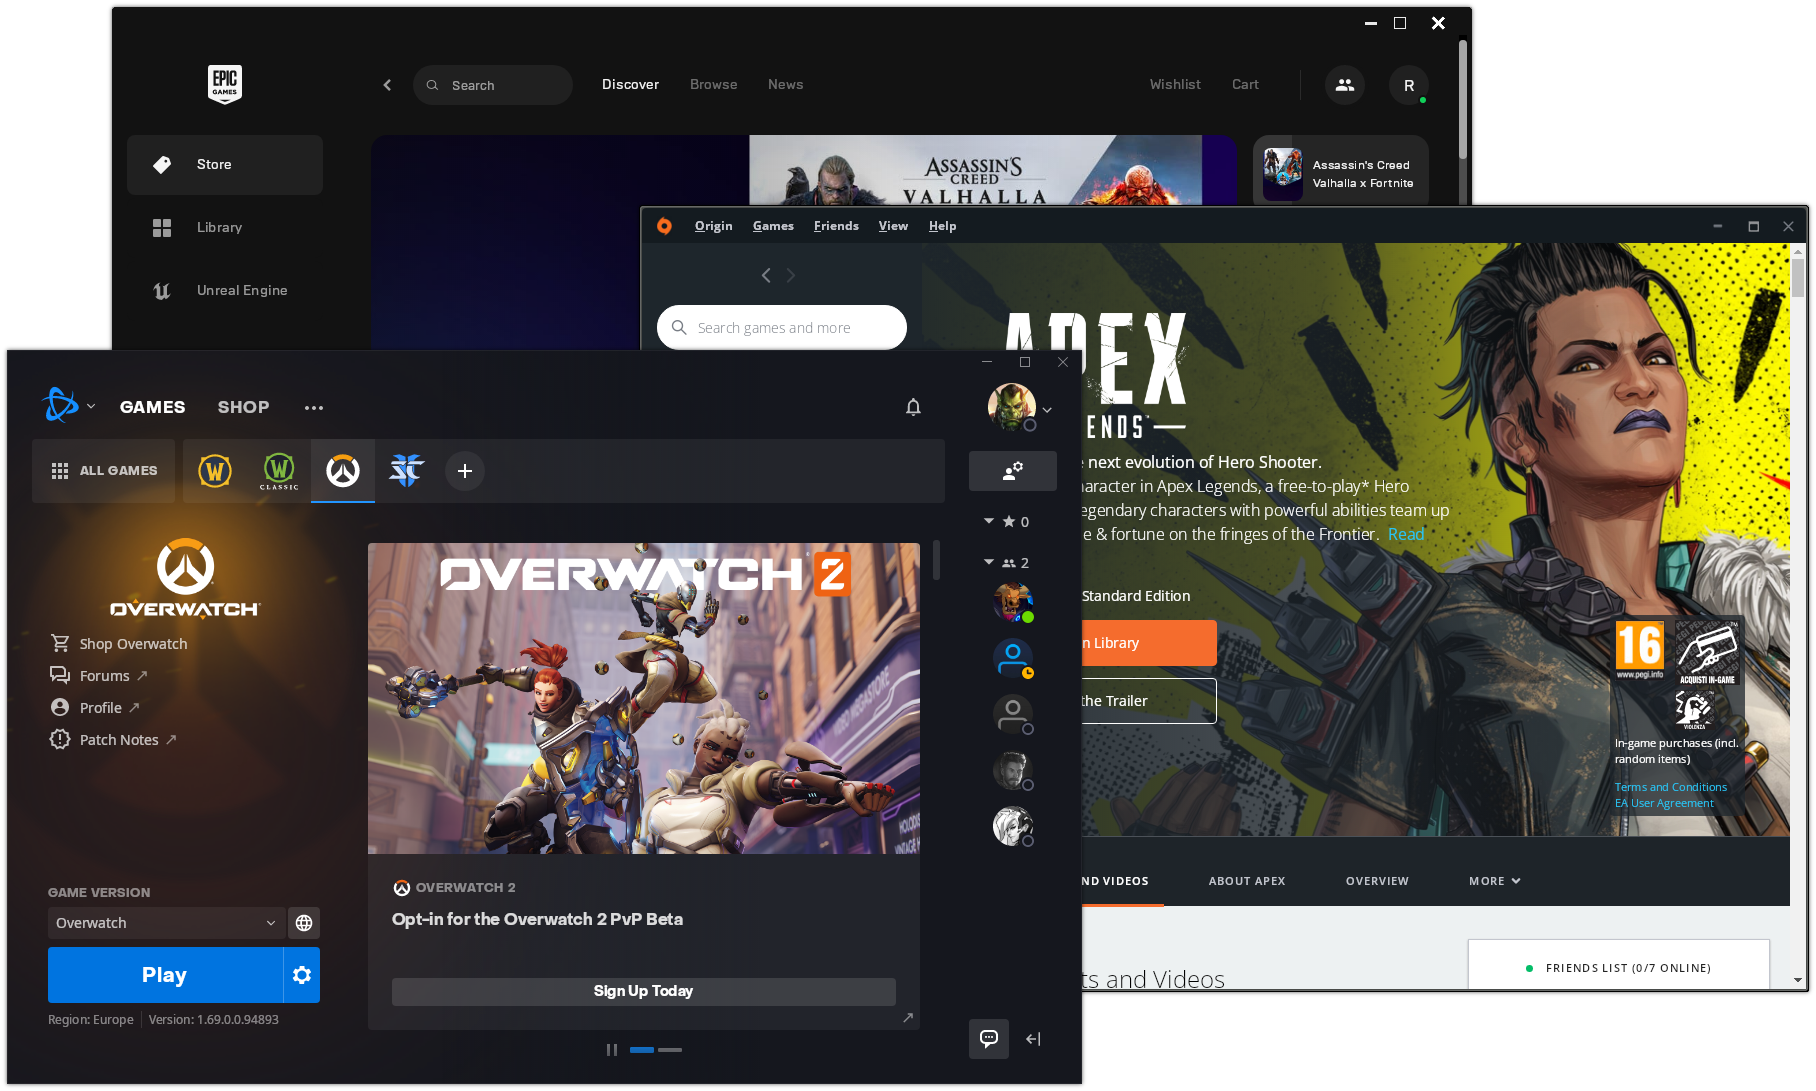1816x1091 pixels.
Task: Select the World of Warcraft game icon
Action: 215,470
